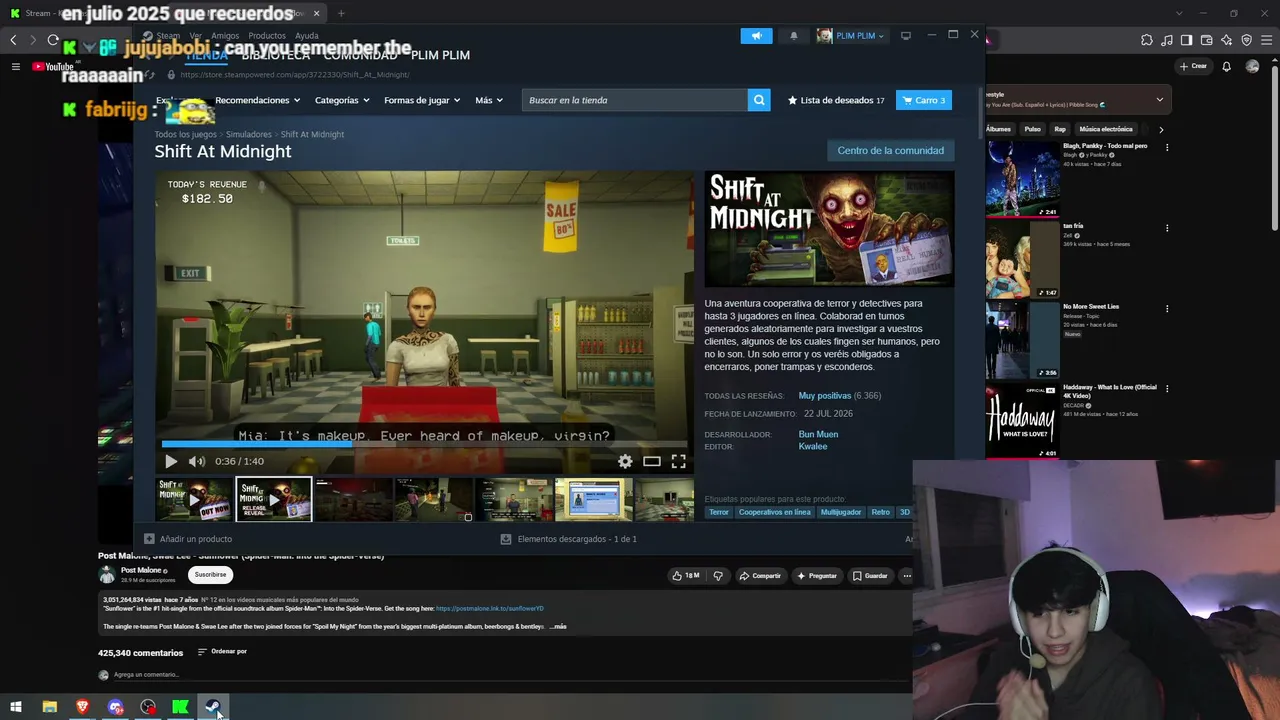The width and height of the screenshot is (1280, 720).
Task: Open Brave media control music icon
Action: click(1167, 40)
